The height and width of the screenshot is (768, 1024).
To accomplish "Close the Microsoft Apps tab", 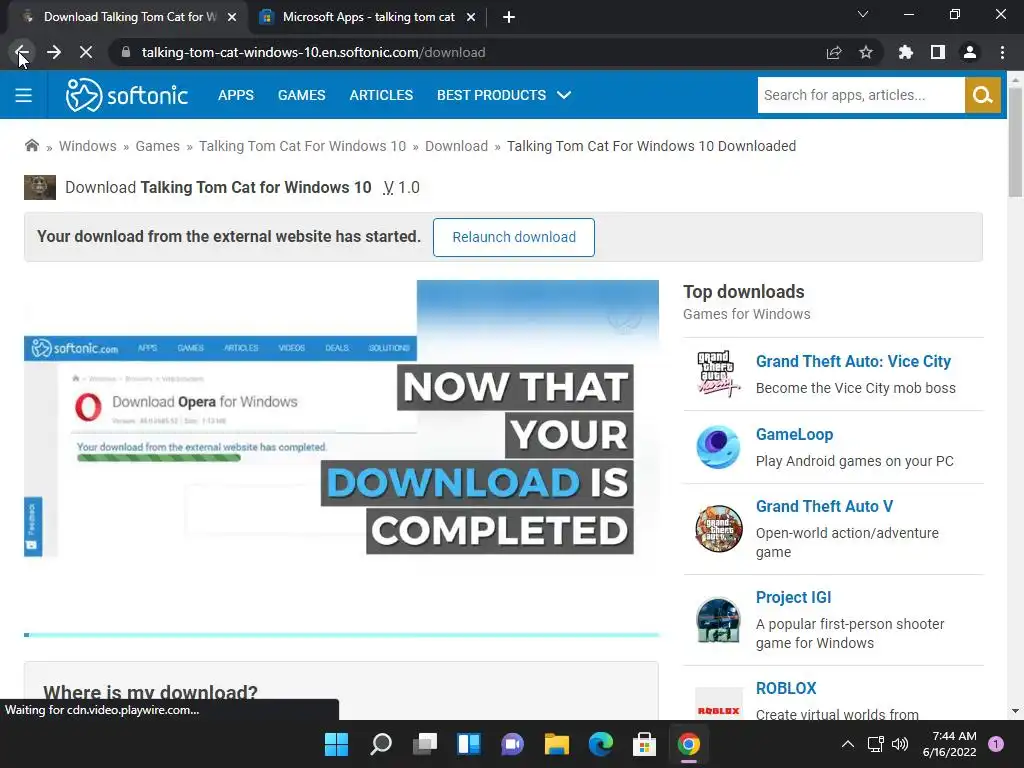I will pyautogui.click(x=471, y=18).
